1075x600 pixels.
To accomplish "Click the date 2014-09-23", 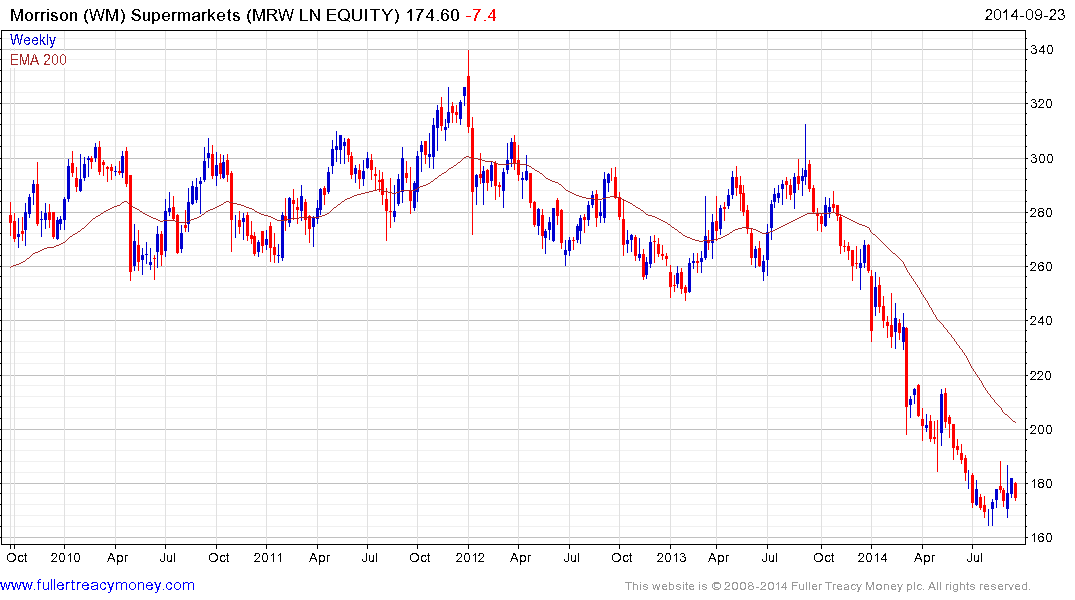I will pyautogui.click(x=1024, y=14).
